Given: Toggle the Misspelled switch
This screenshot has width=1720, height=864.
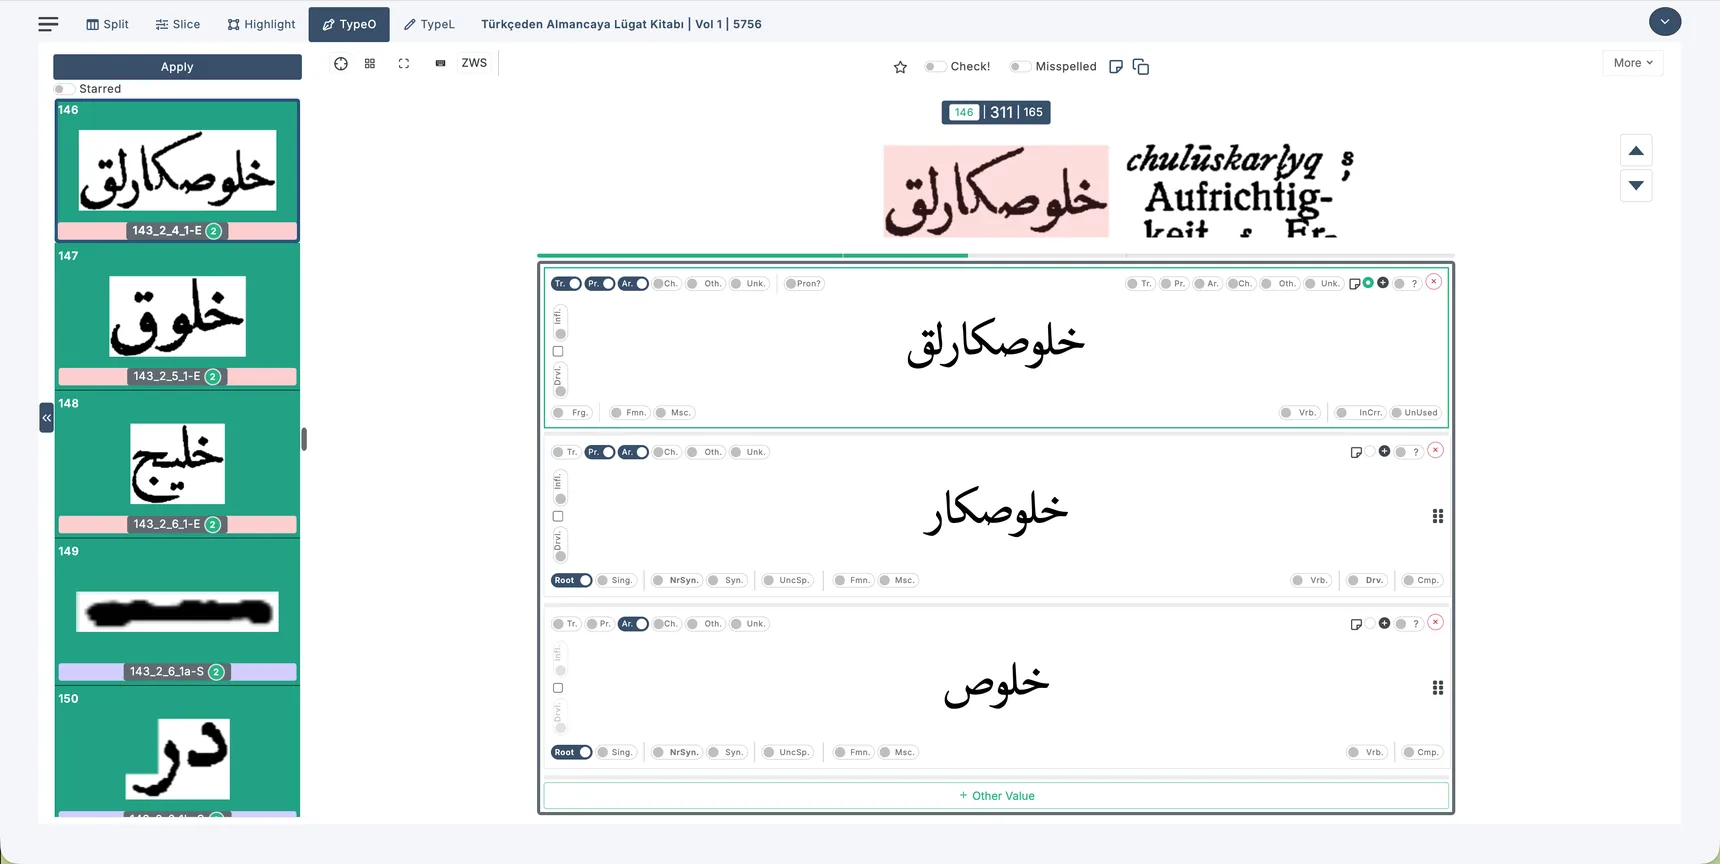Looking at the screenshot, I should coord(1019,66).
